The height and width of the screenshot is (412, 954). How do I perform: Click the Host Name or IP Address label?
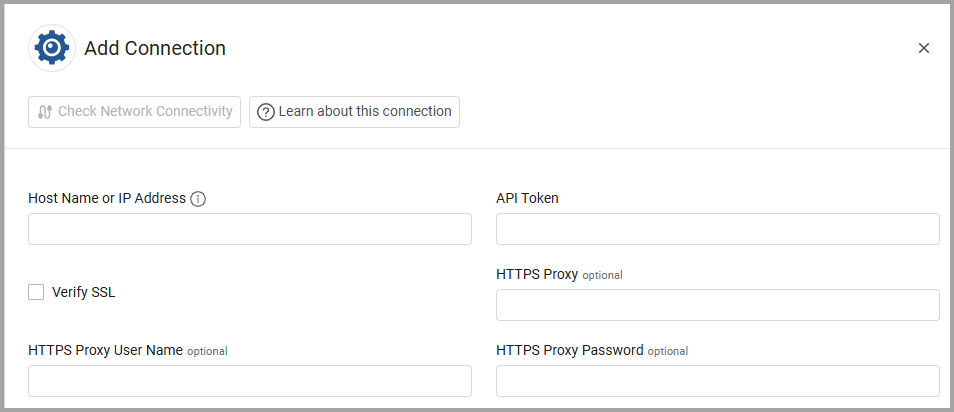coord(107,198)
